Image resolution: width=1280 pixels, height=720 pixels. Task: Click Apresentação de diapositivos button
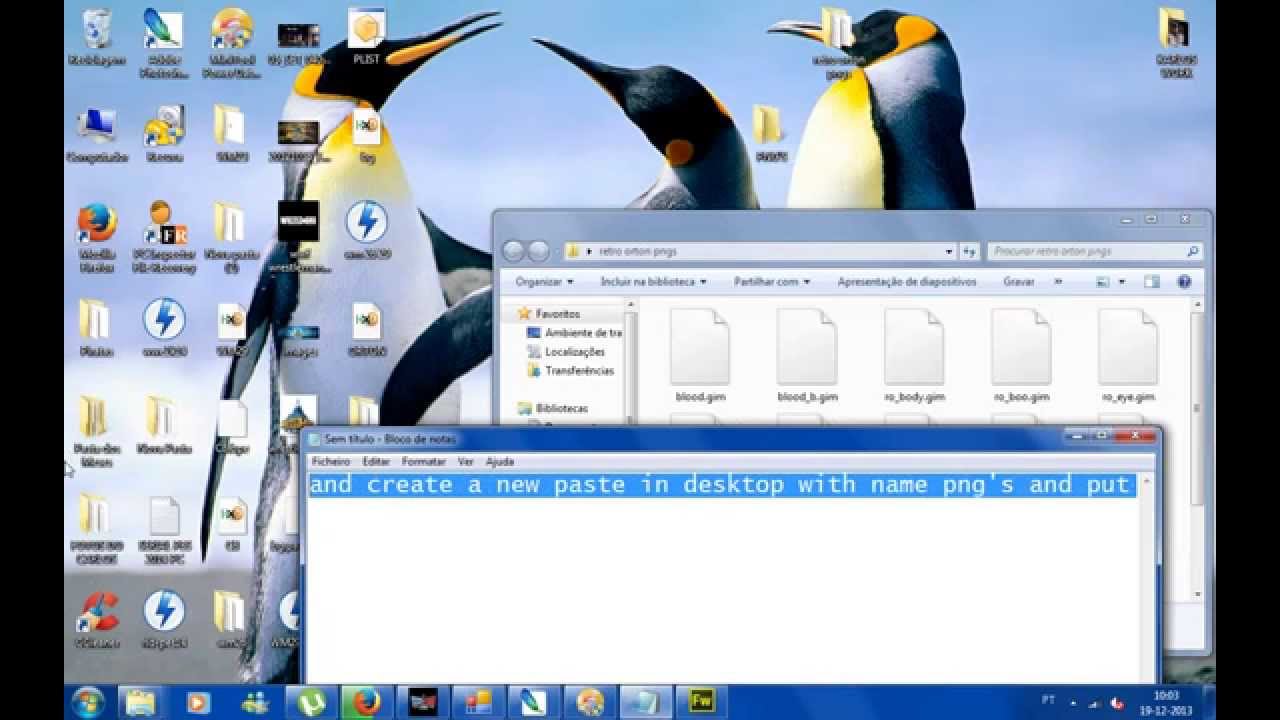click(907, 282)
